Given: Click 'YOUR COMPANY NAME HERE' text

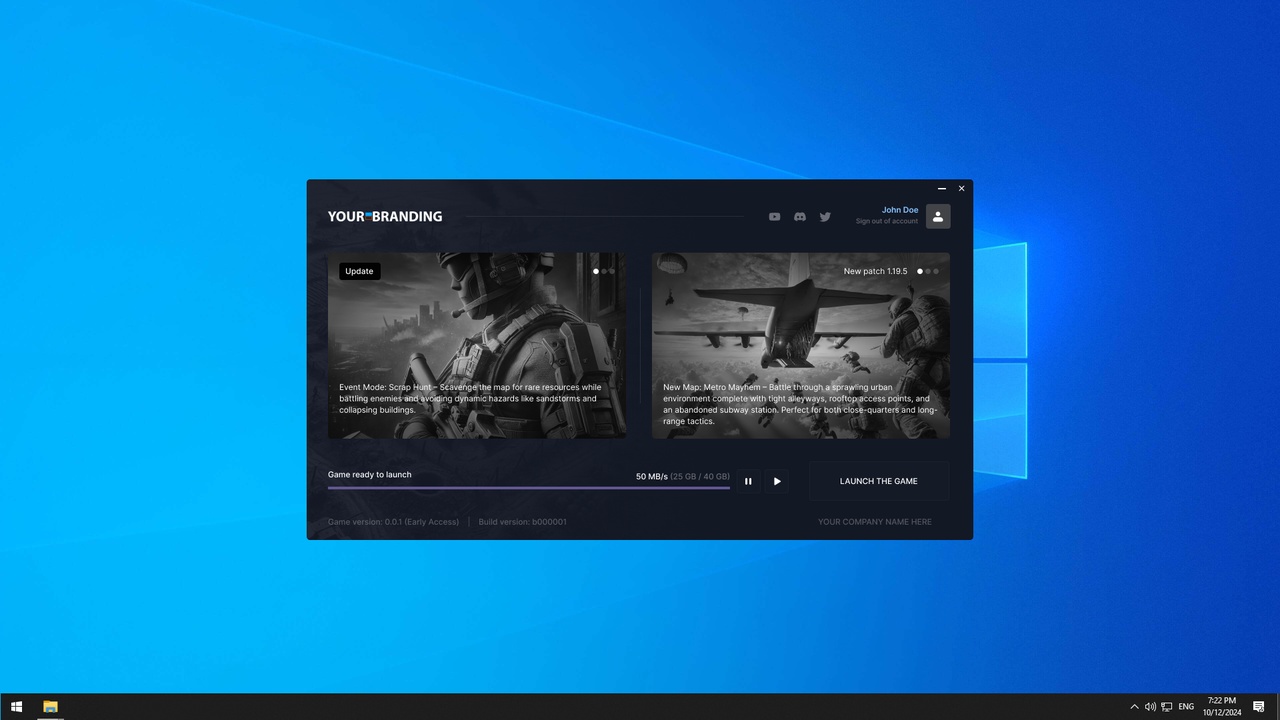Looking at the screenshot, I should click(x=875, y=522).
